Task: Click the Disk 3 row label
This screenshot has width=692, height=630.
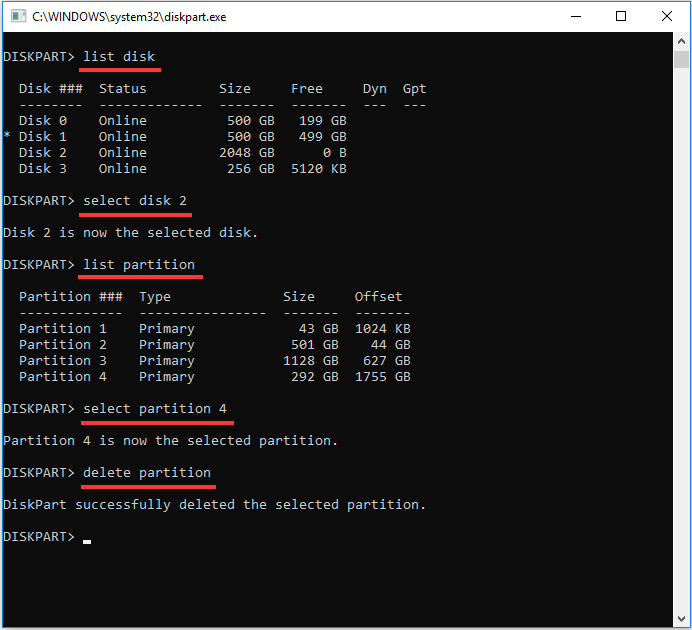Action: 43,169
